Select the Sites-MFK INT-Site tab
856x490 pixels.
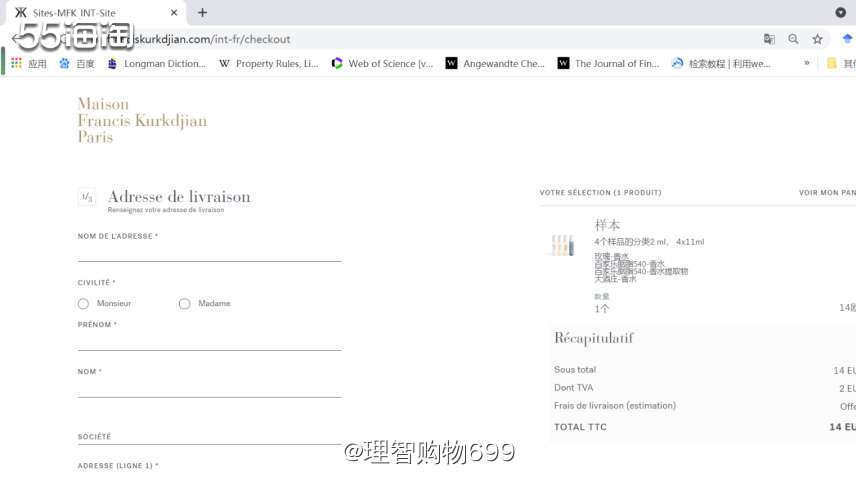[x=96, y=13]
